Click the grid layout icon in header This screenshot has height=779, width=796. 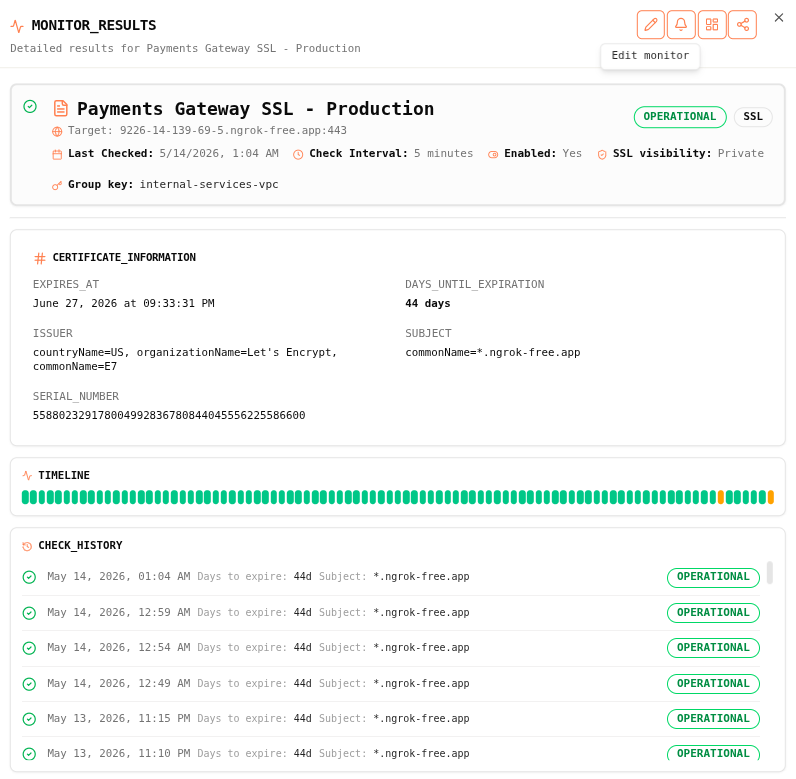click(x=712, y=24)
